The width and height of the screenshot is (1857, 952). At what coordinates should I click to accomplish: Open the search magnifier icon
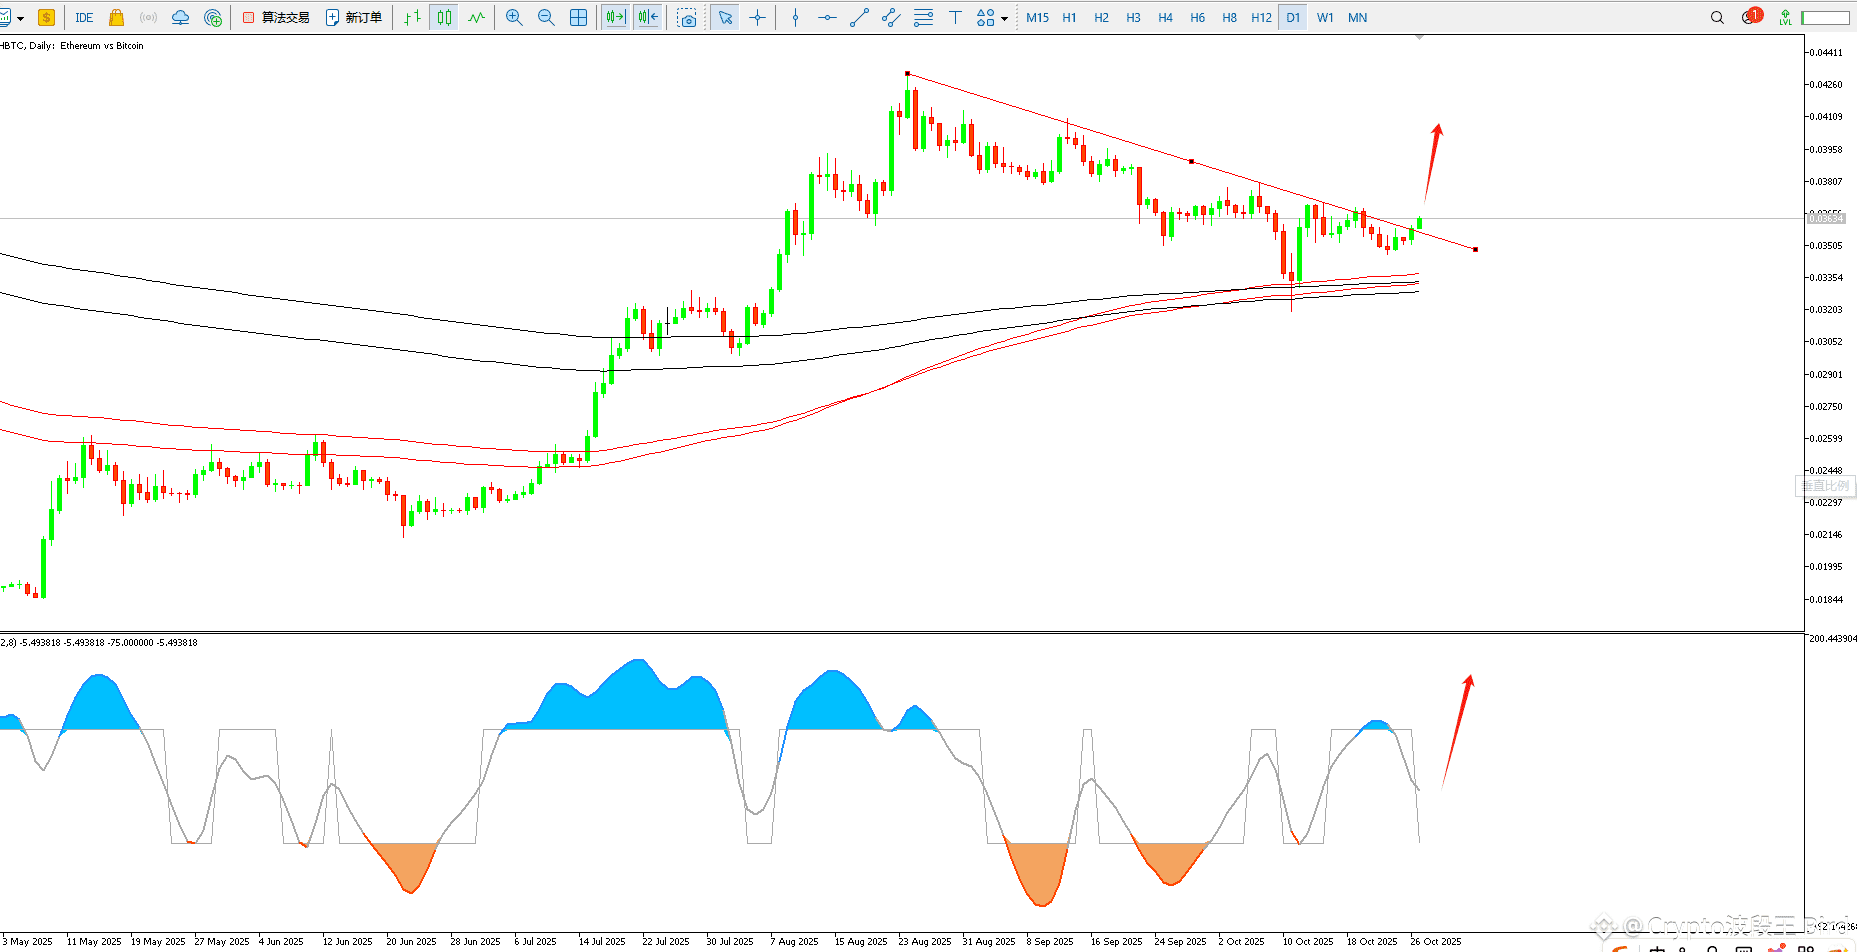1717,17
